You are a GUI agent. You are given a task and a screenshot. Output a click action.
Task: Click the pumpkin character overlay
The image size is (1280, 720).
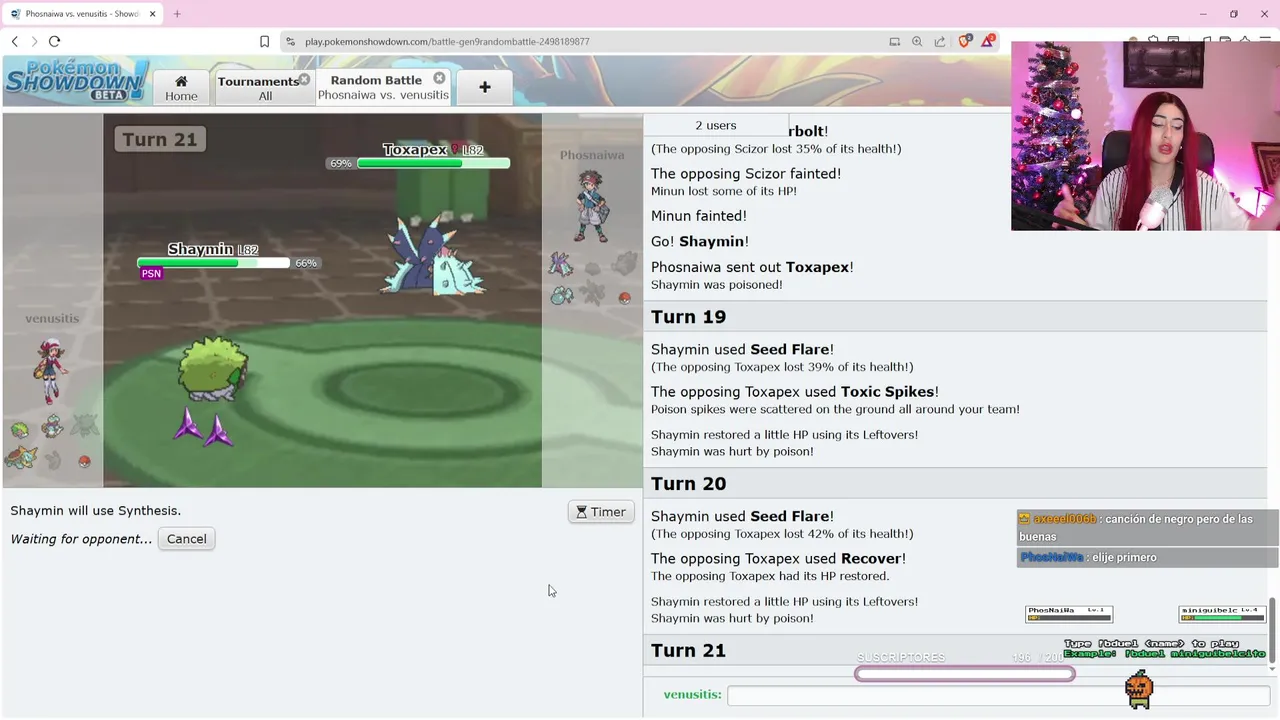[x=1139, y=689]
